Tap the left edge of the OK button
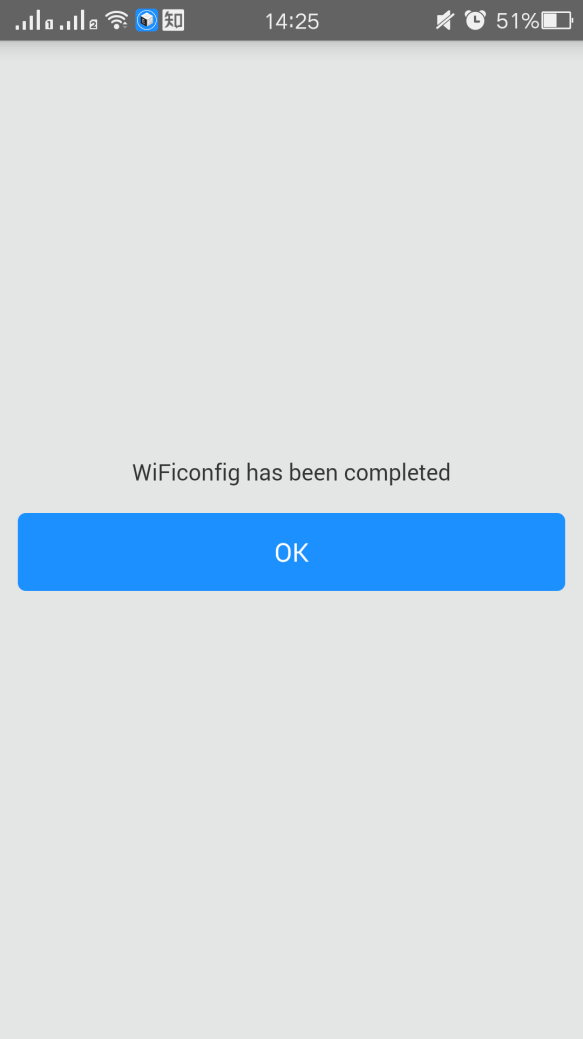This screenshot has width=583, height=1039. [x=26, y=552]
